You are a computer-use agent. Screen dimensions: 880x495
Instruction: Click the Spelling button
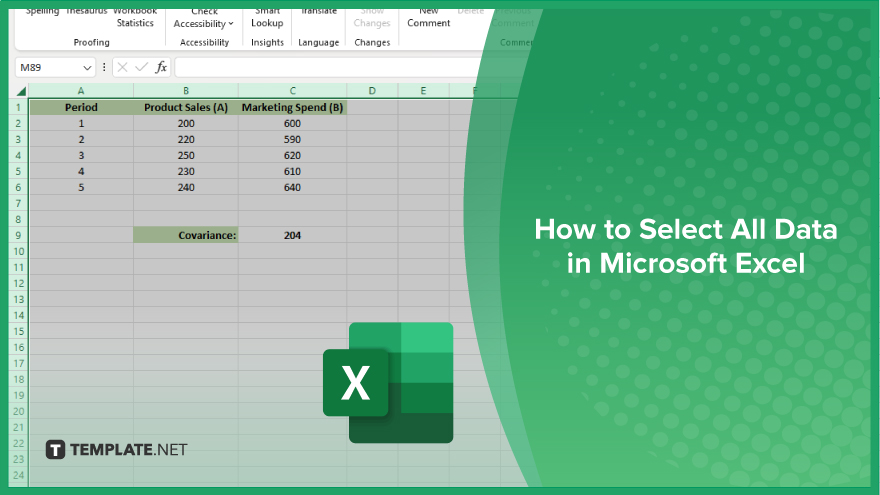(x=42, y=11)
